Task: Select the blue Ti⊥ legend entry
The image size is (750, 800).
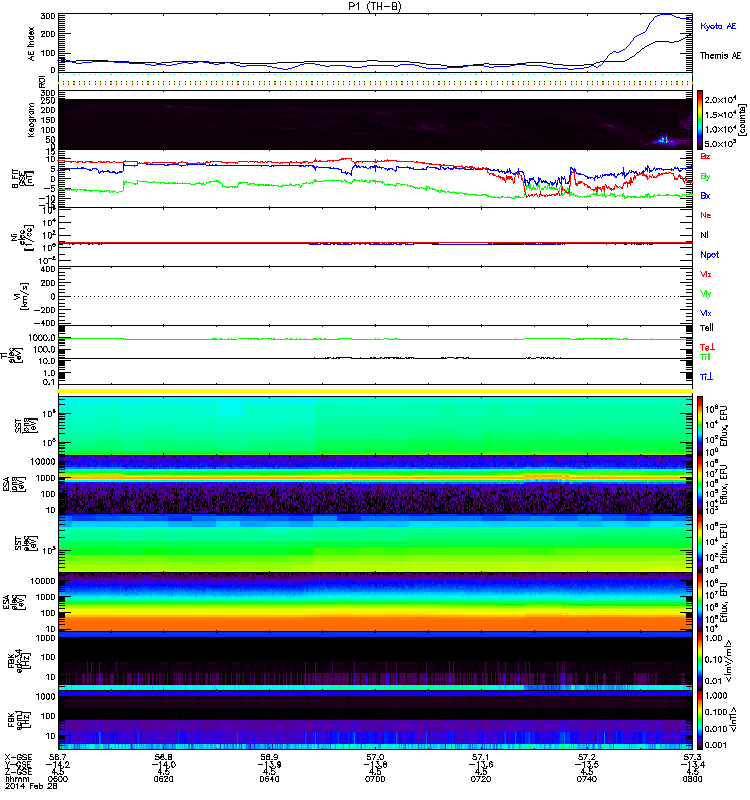Action: (706, 377)
